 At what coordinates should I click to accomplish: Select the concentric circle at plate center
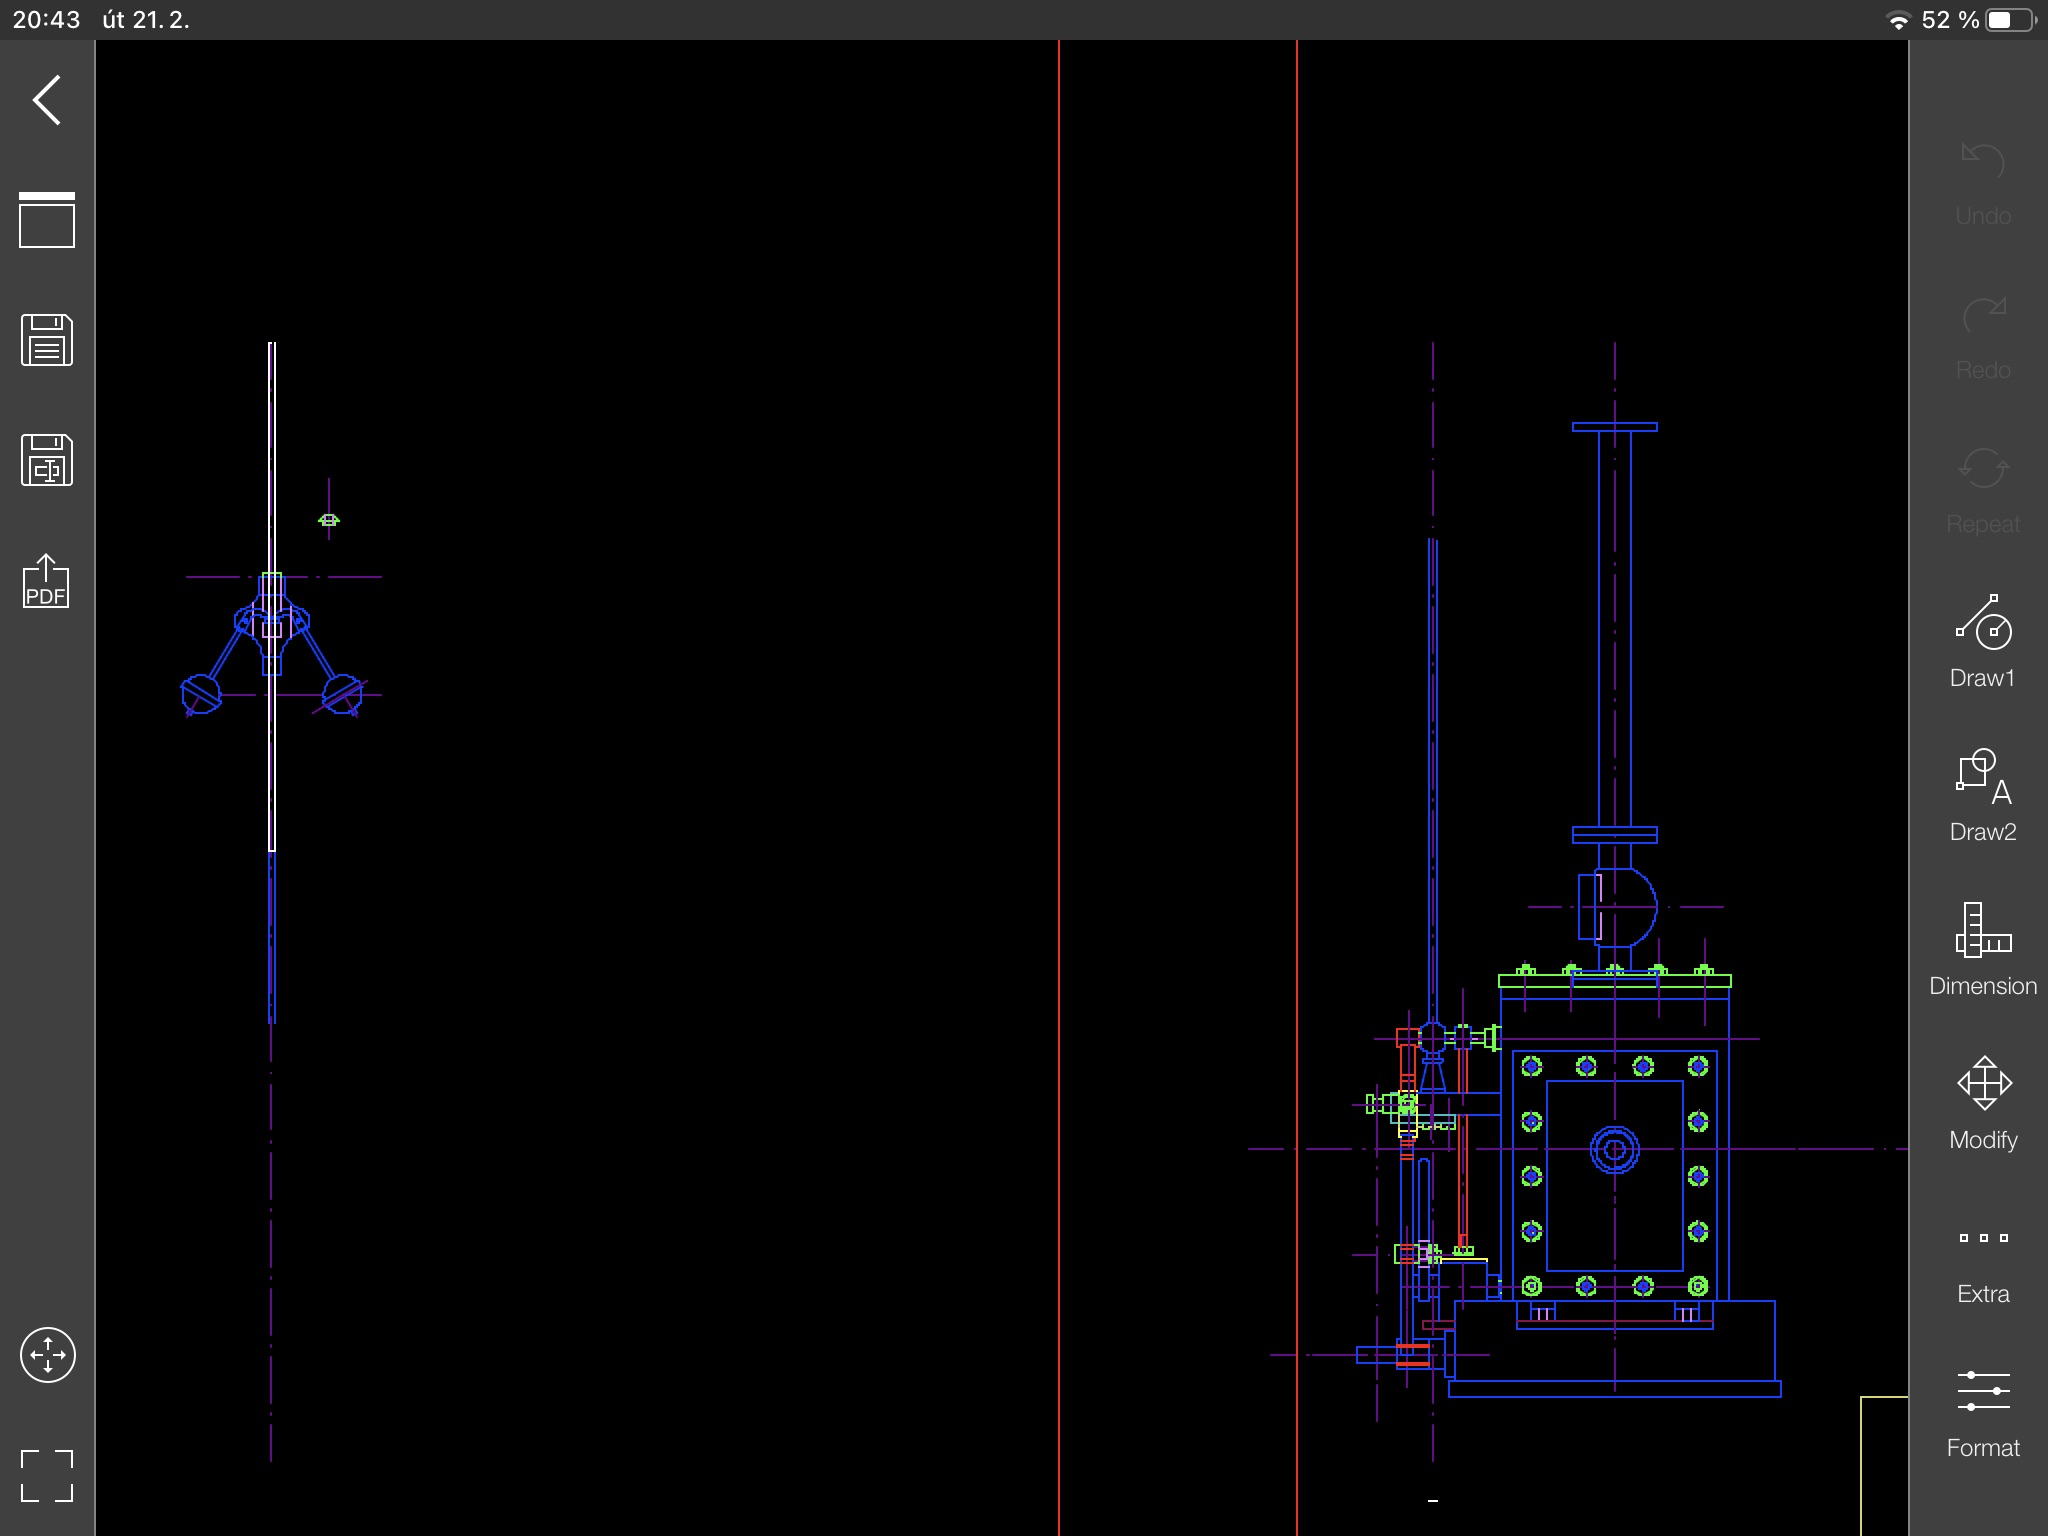click(1614, 1150)
